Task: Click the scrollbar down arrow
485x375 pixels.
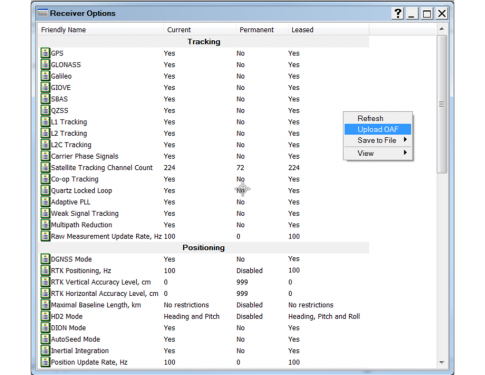Action: [442, 362]
